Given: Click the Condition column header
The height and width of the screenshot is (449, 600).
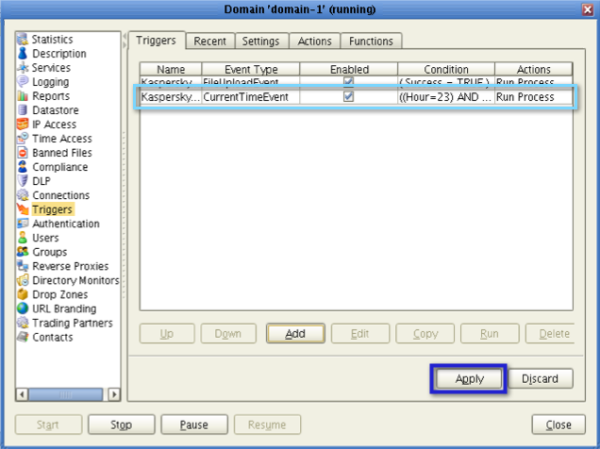Looking at the screenshot, I should click(445, 69).
